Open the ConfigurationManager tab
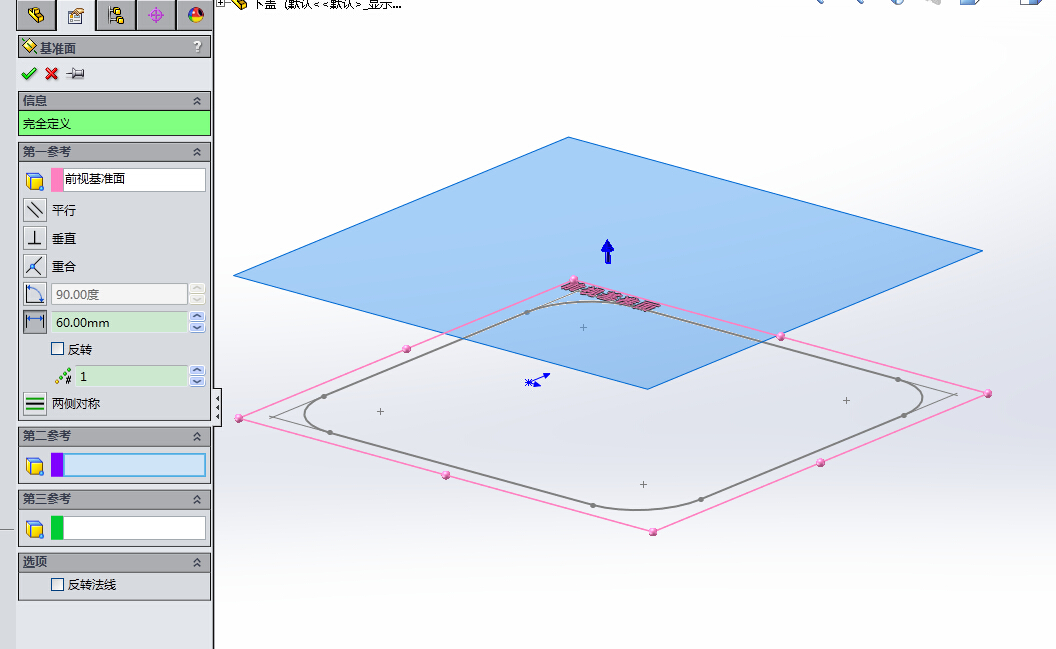Screen dimensions: 1056x649 point(116,15)
